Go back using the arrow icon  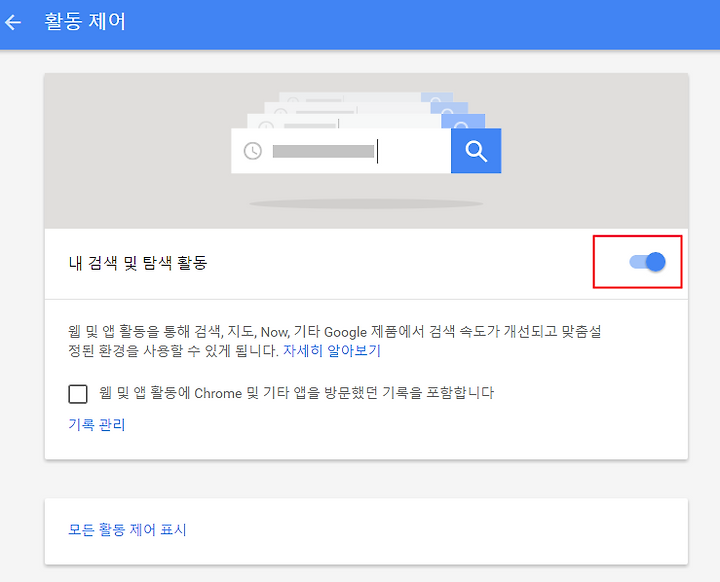coord(13,22)
